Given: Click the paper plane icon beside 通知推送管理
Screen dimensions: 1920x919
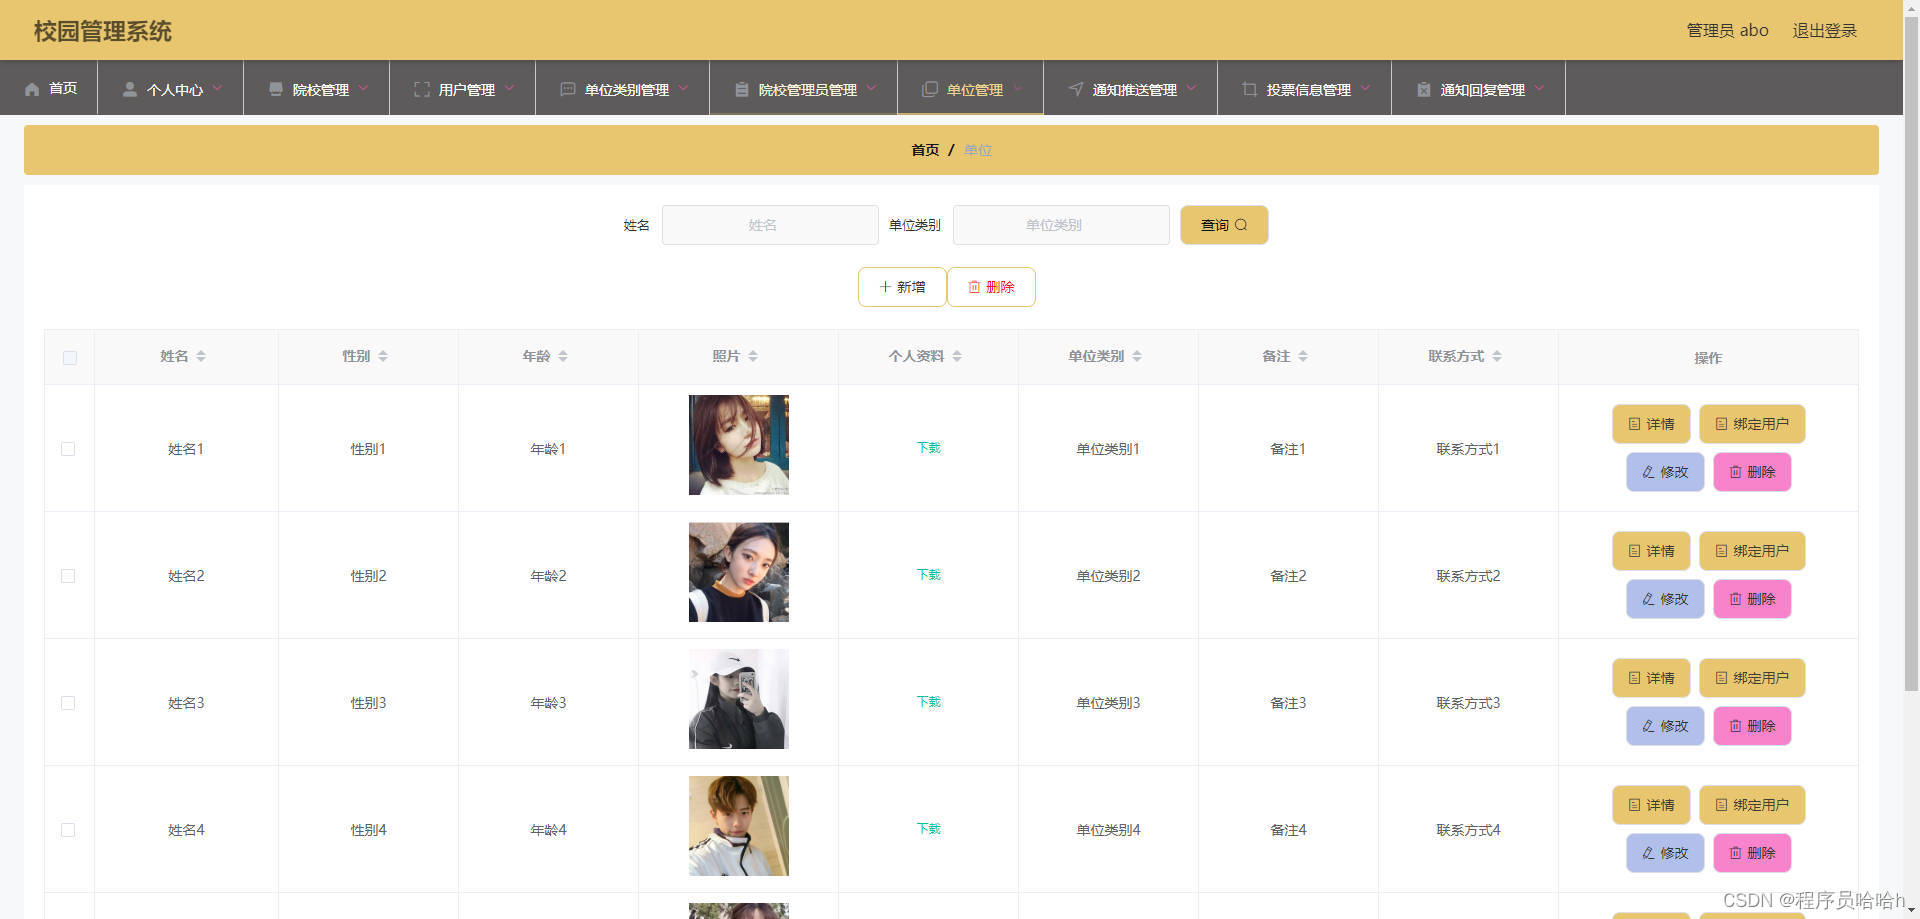Looking at the screenshot, I should pyautogui.click(x=1076, y=89).
